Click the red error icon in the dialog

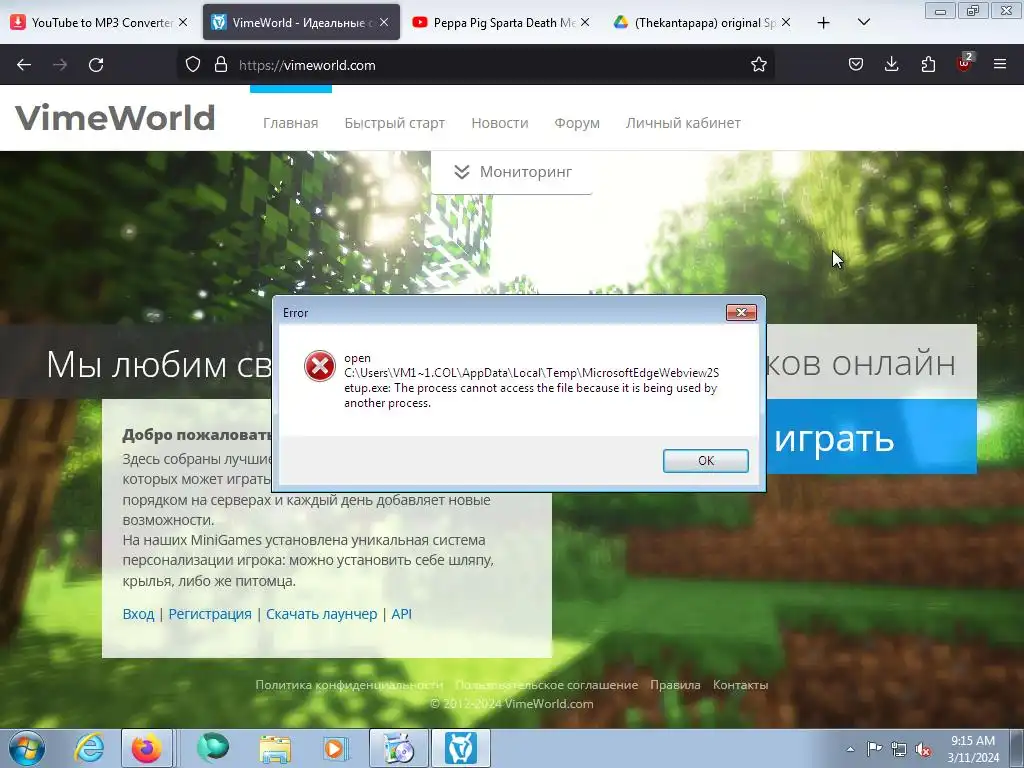(x=319, y=366)
